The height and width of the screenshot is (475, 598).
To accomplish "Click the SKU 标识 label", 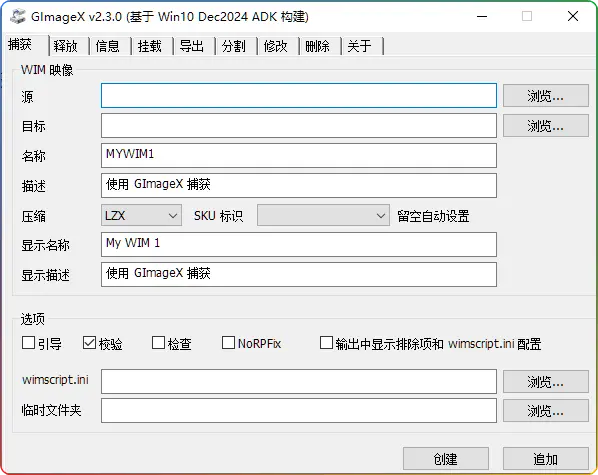I will (219, 216).
